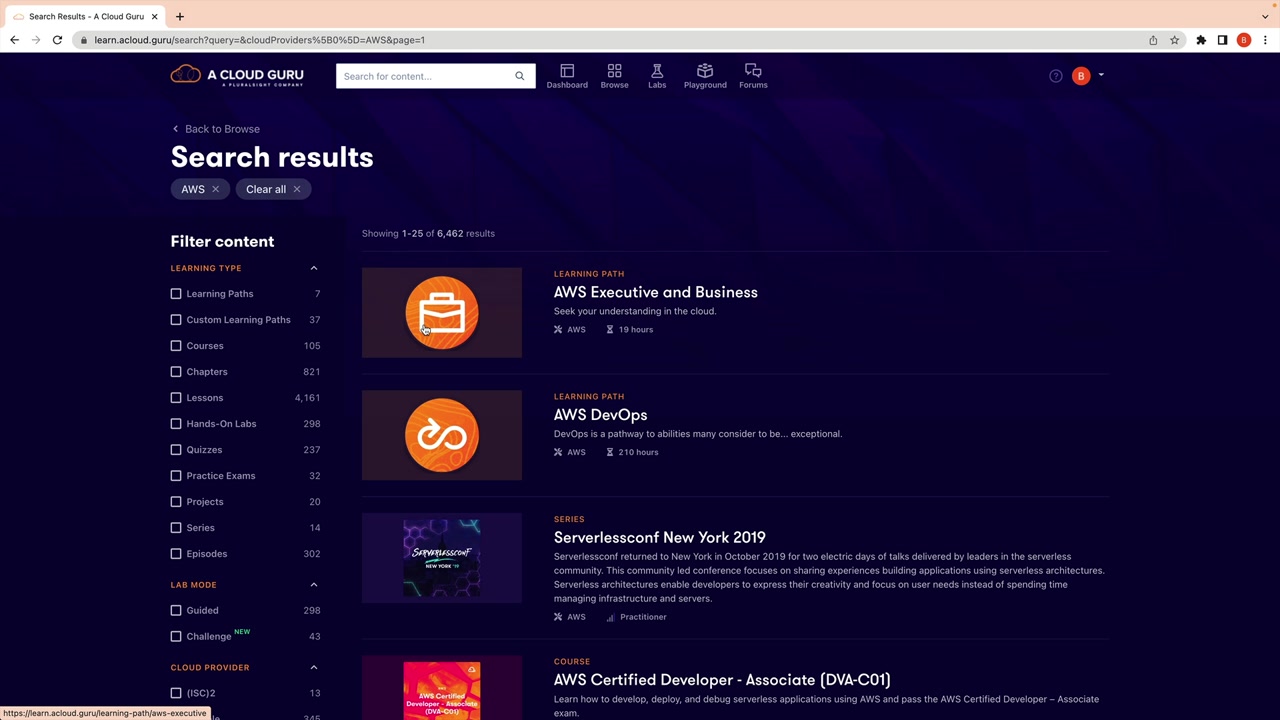This screenshot has height=720, width=1280.
Task: Expand the tab search dropdown arrow
Action: (x=1265, y=16)
